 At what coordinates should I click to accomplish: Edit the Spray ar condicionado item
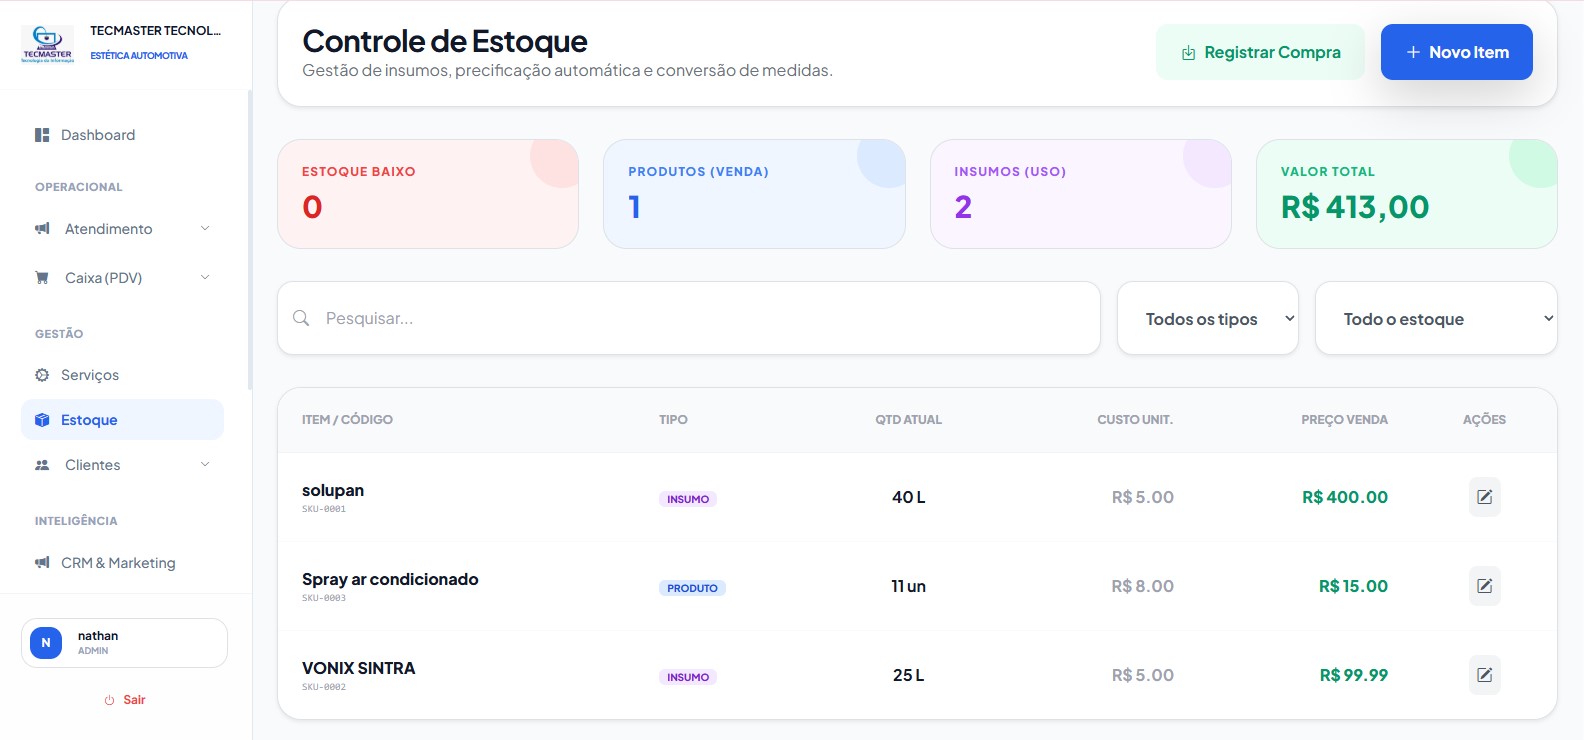click(1485, 586)
